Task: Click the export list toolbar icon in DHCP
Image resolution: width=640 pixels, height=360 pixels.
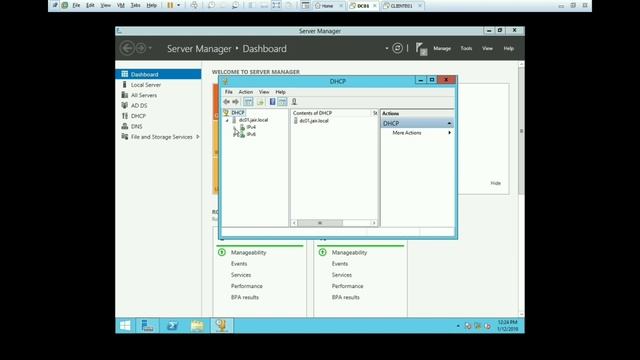Action: pyautogui.click(x=260, y=102)
